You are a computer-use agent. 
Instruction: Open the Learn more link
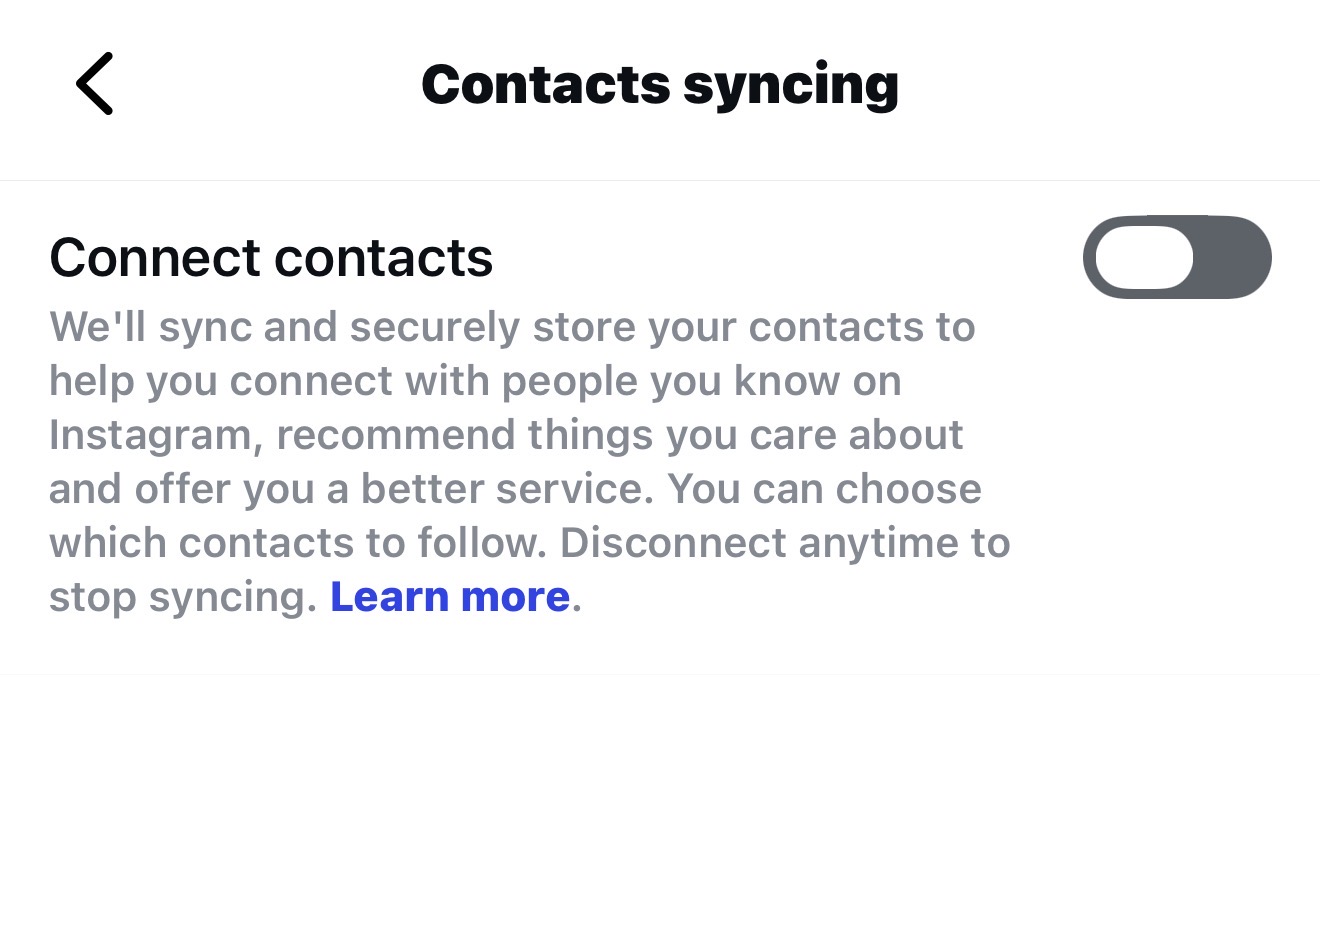(449, 597)
